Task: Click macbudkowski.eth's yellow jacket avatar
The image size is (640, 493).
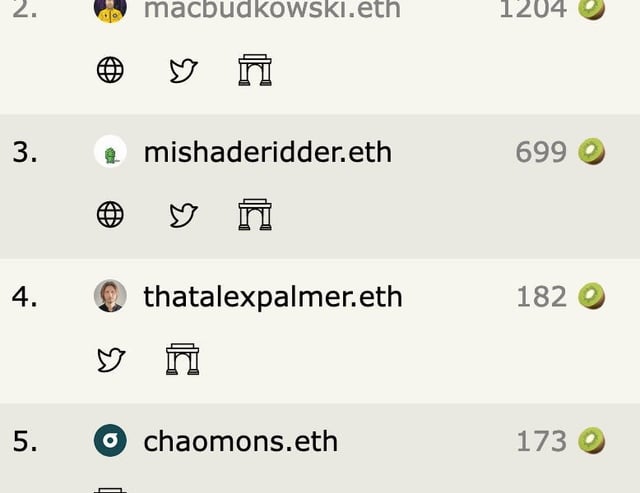Action: pyautogui.click(x=110, y=11)
